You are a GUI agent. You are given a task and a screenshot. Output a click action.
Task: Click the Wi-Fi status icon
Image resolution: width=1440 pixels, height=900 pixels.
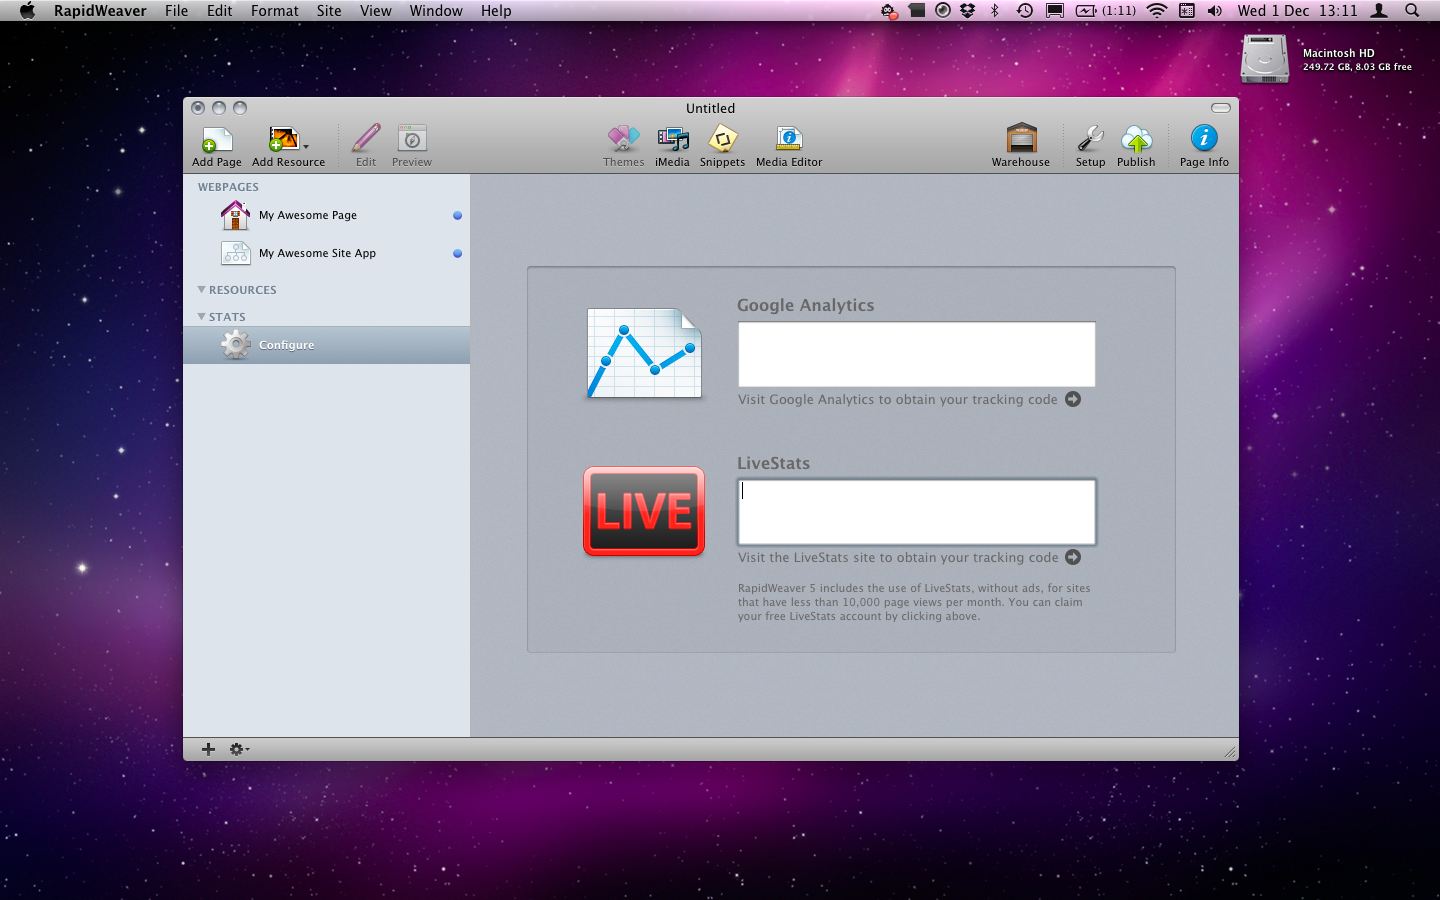1157,11
